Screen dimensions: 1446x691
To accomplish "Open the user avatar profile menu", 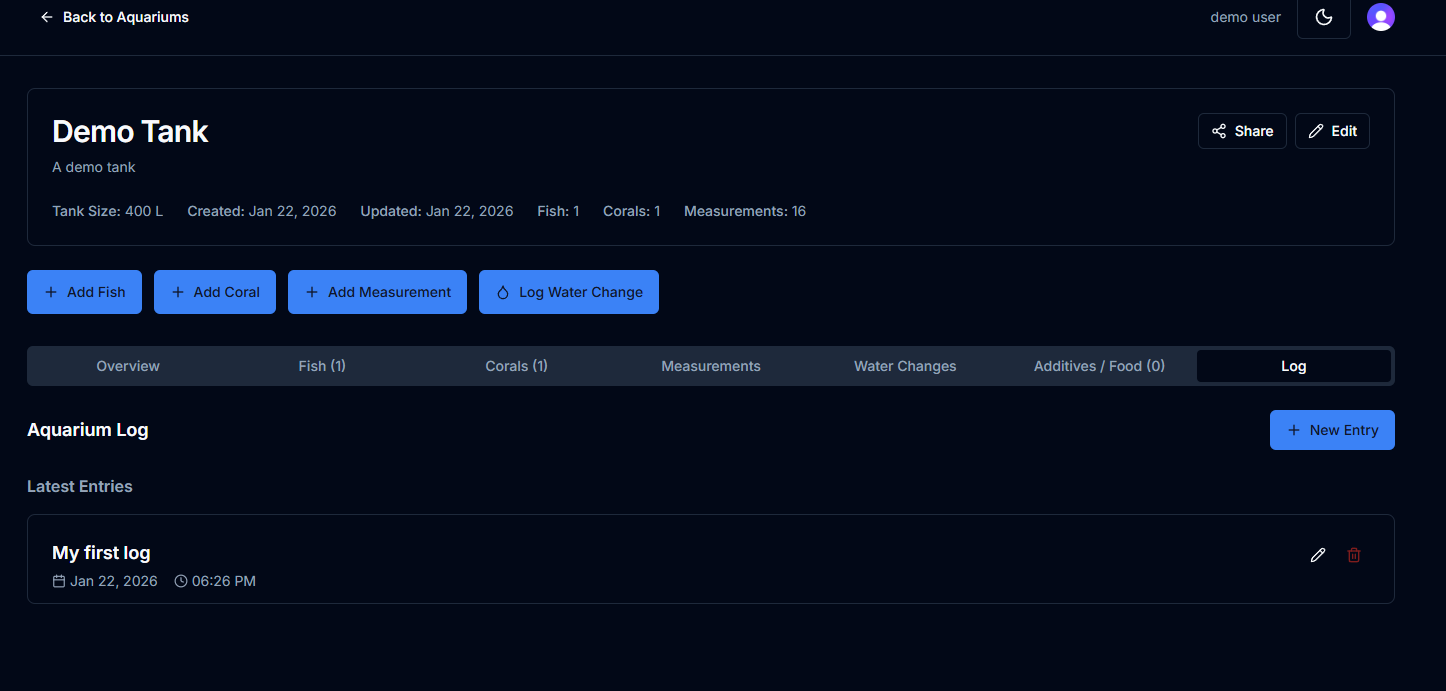I will pos(1380,17).
